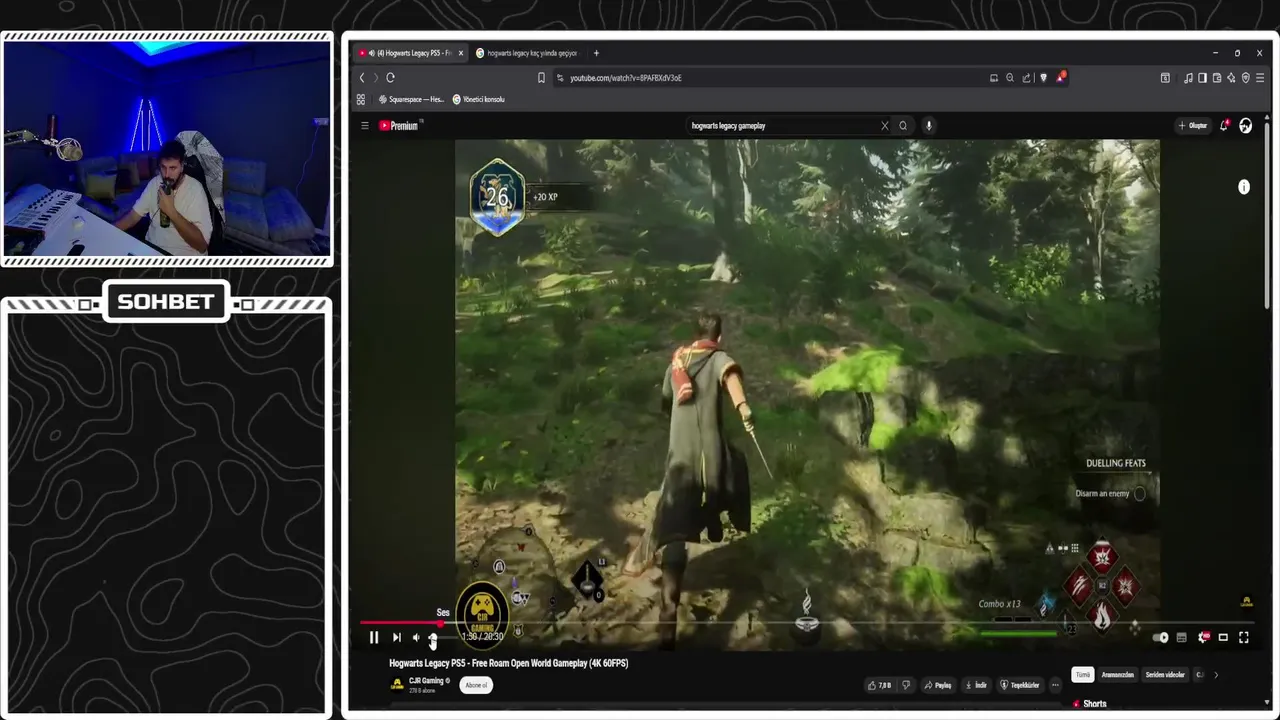Open the YouTube hamburger menu
The image size is (1280, 720).
tap(365, 125)
